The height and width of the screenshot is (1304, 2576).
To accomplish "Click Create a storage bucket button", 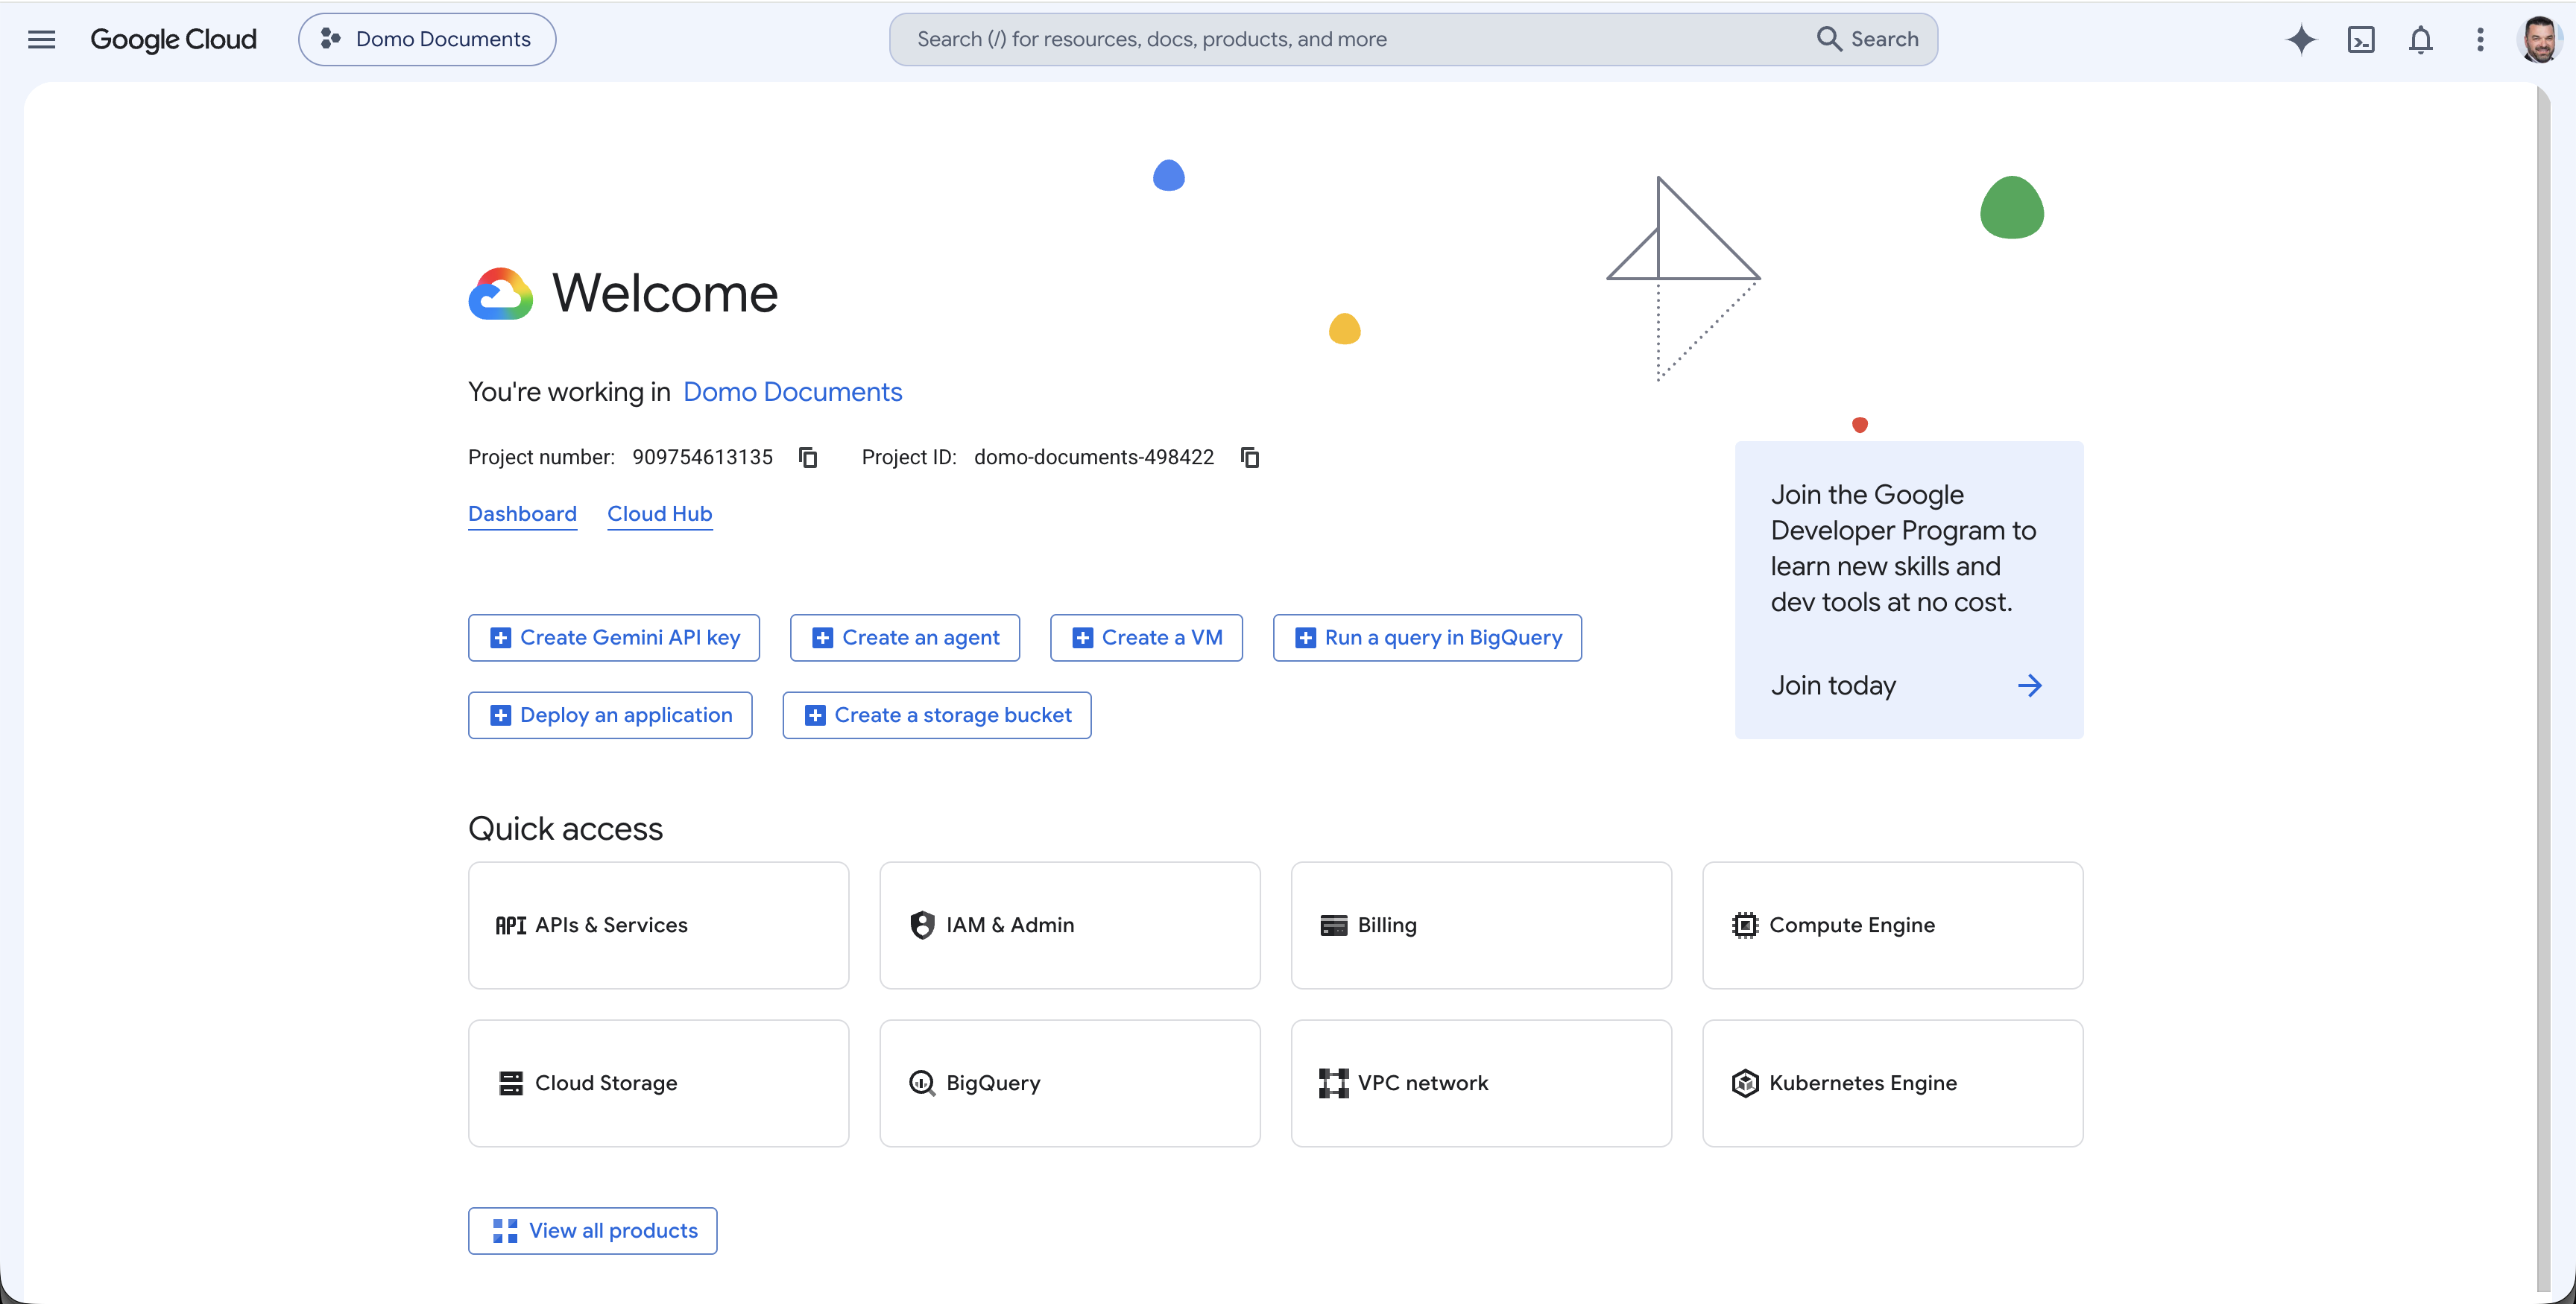I will (x=937, y=715).
